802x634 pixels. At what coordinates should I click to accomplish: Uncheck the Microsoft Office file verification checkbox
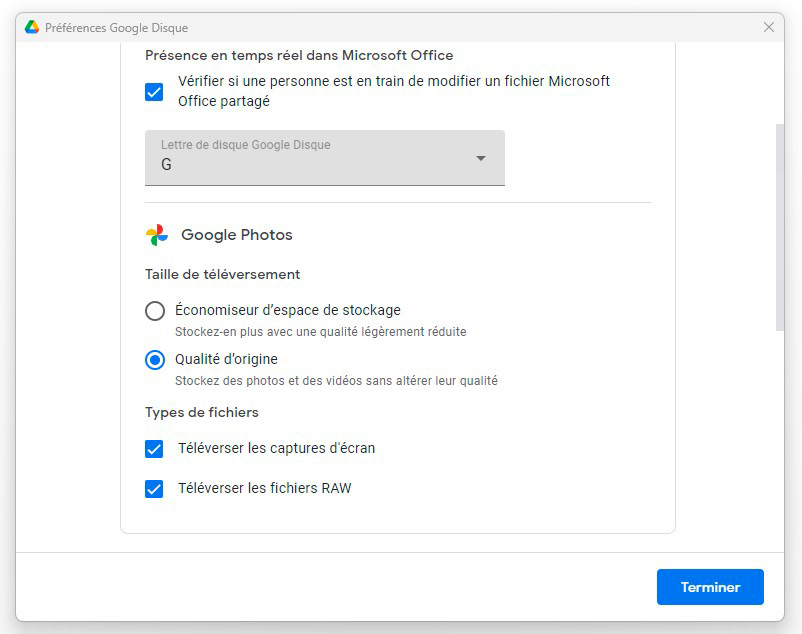[x=154, y=92]
